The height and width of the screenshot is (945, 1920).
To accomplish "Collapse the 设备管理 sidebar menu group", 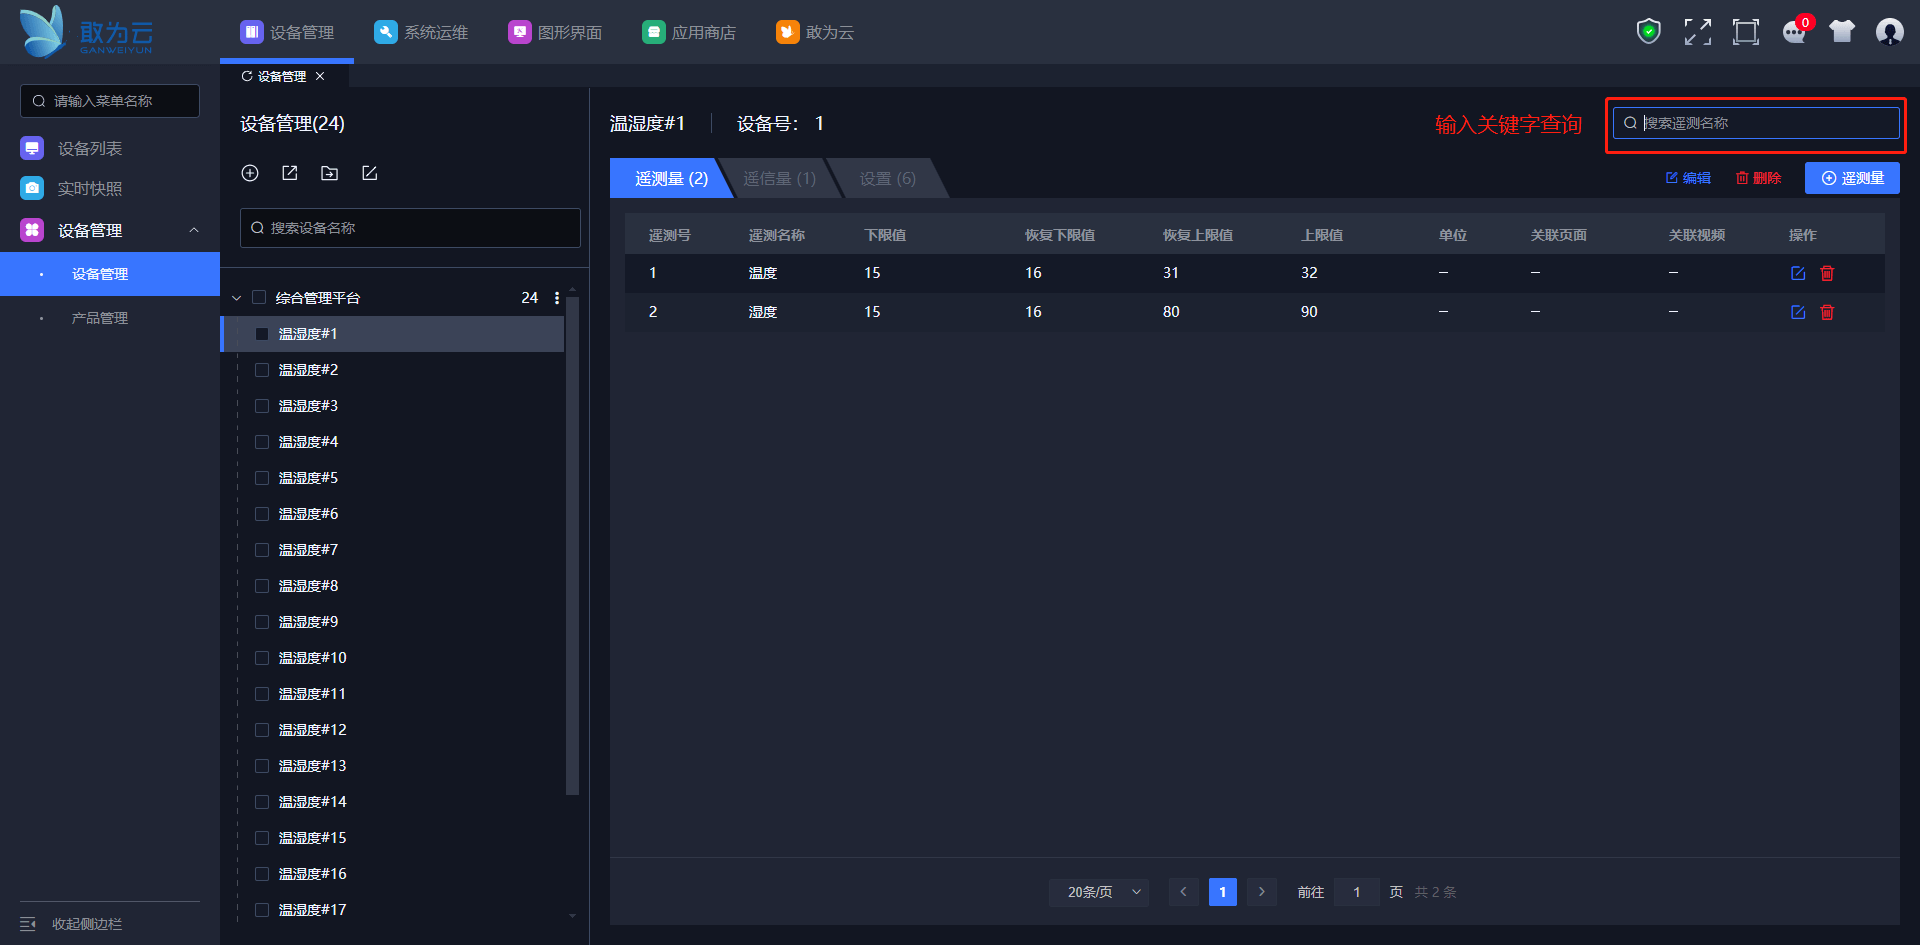I will tap(194, 230).
